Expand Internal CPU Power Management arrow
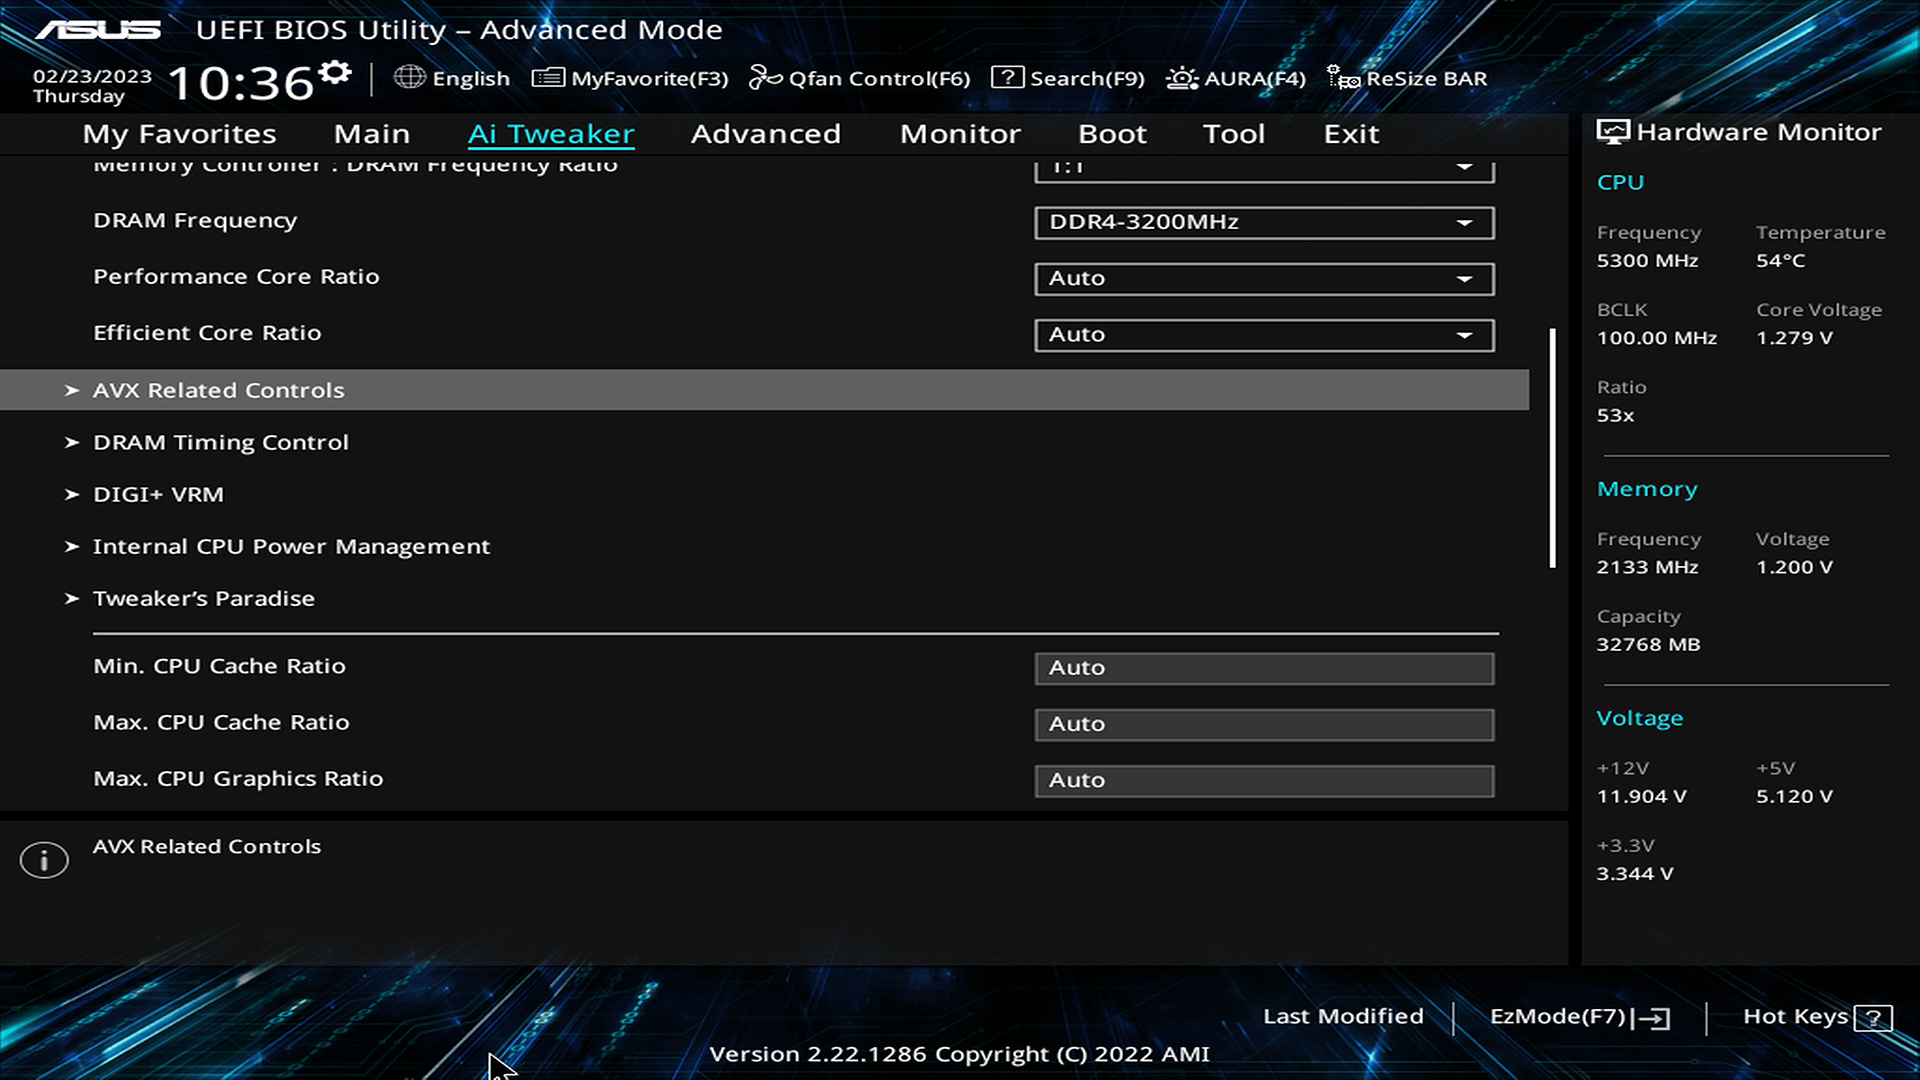 [x=72, y=546]
